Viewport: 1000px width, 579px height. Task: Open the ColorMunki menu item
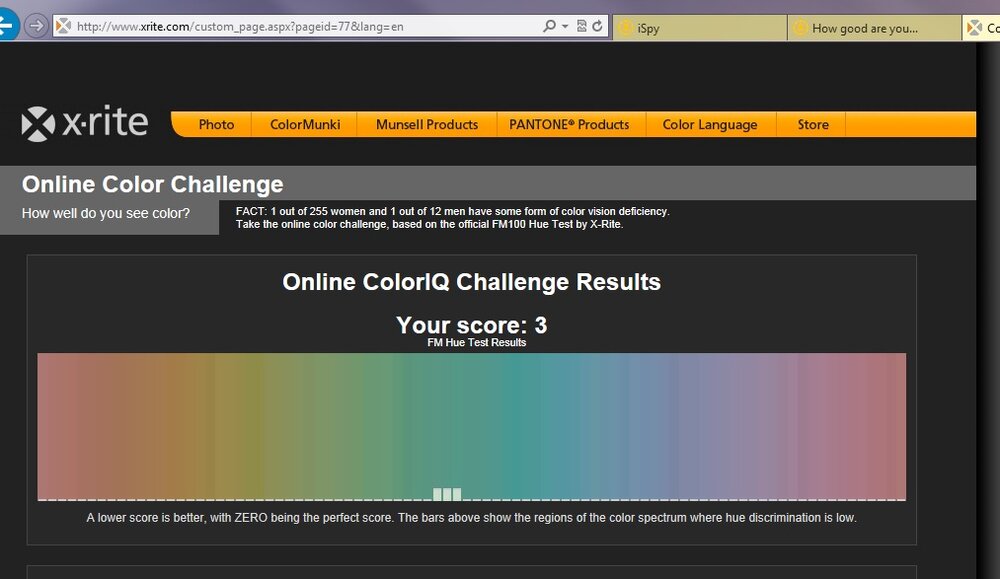click(x=305, y=124)
